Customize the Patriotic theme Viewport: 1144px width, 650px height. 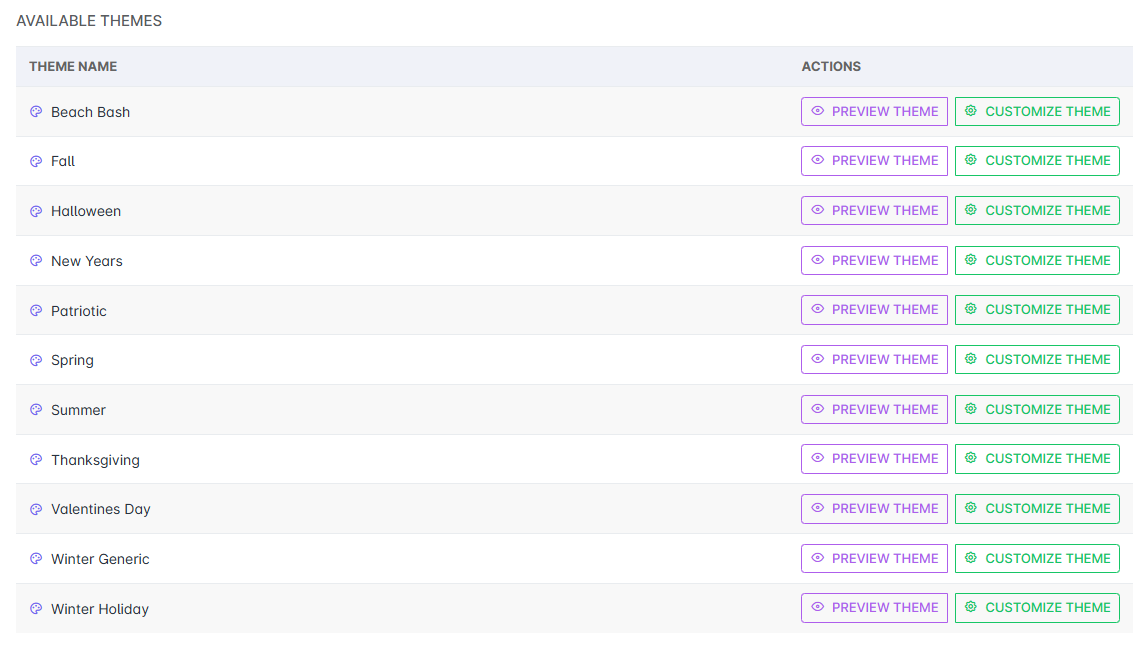tap(1037, 310)
